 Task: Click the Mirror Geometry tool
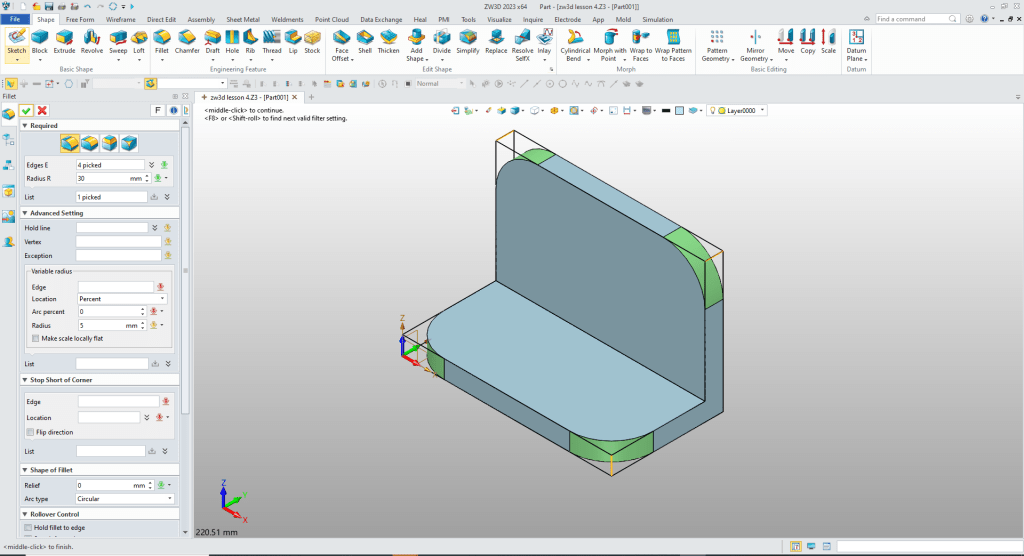click(x=755, y=45)
